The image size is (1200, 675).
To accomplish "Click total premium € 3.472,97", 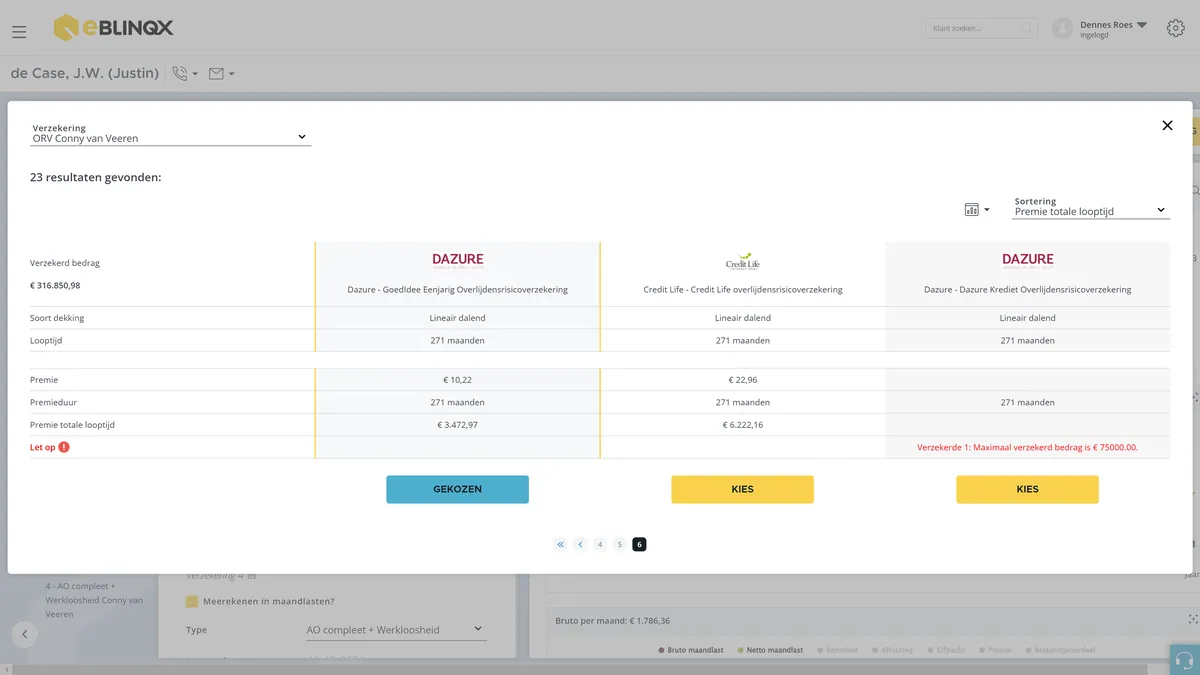I will [457, 425].
